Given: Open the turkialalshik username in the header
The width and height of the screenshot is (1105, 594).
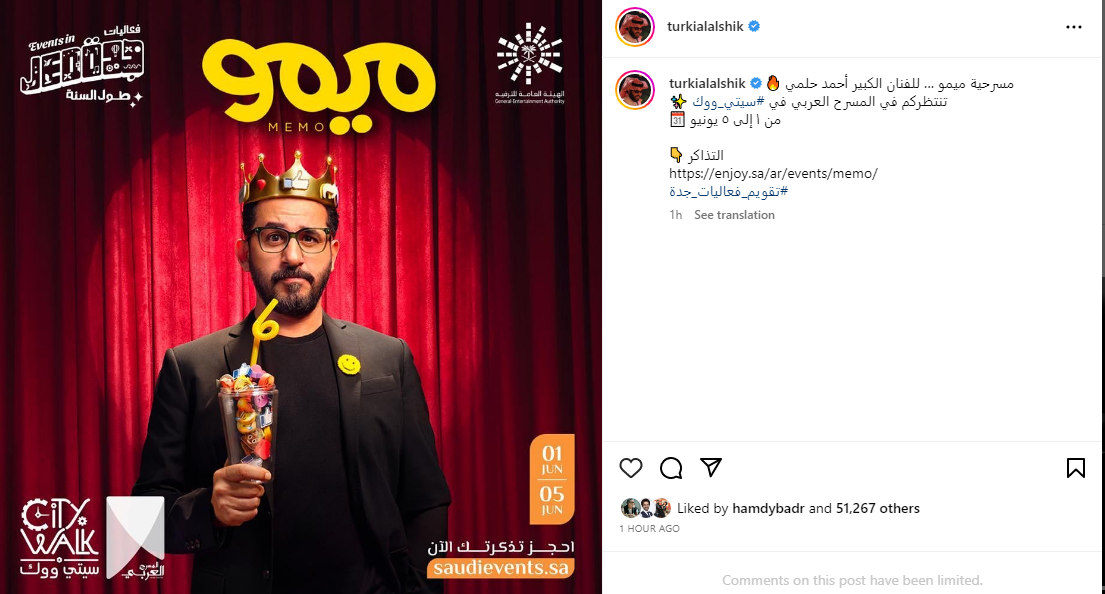Looking at the screenshot, I should [x=705, y=26].
